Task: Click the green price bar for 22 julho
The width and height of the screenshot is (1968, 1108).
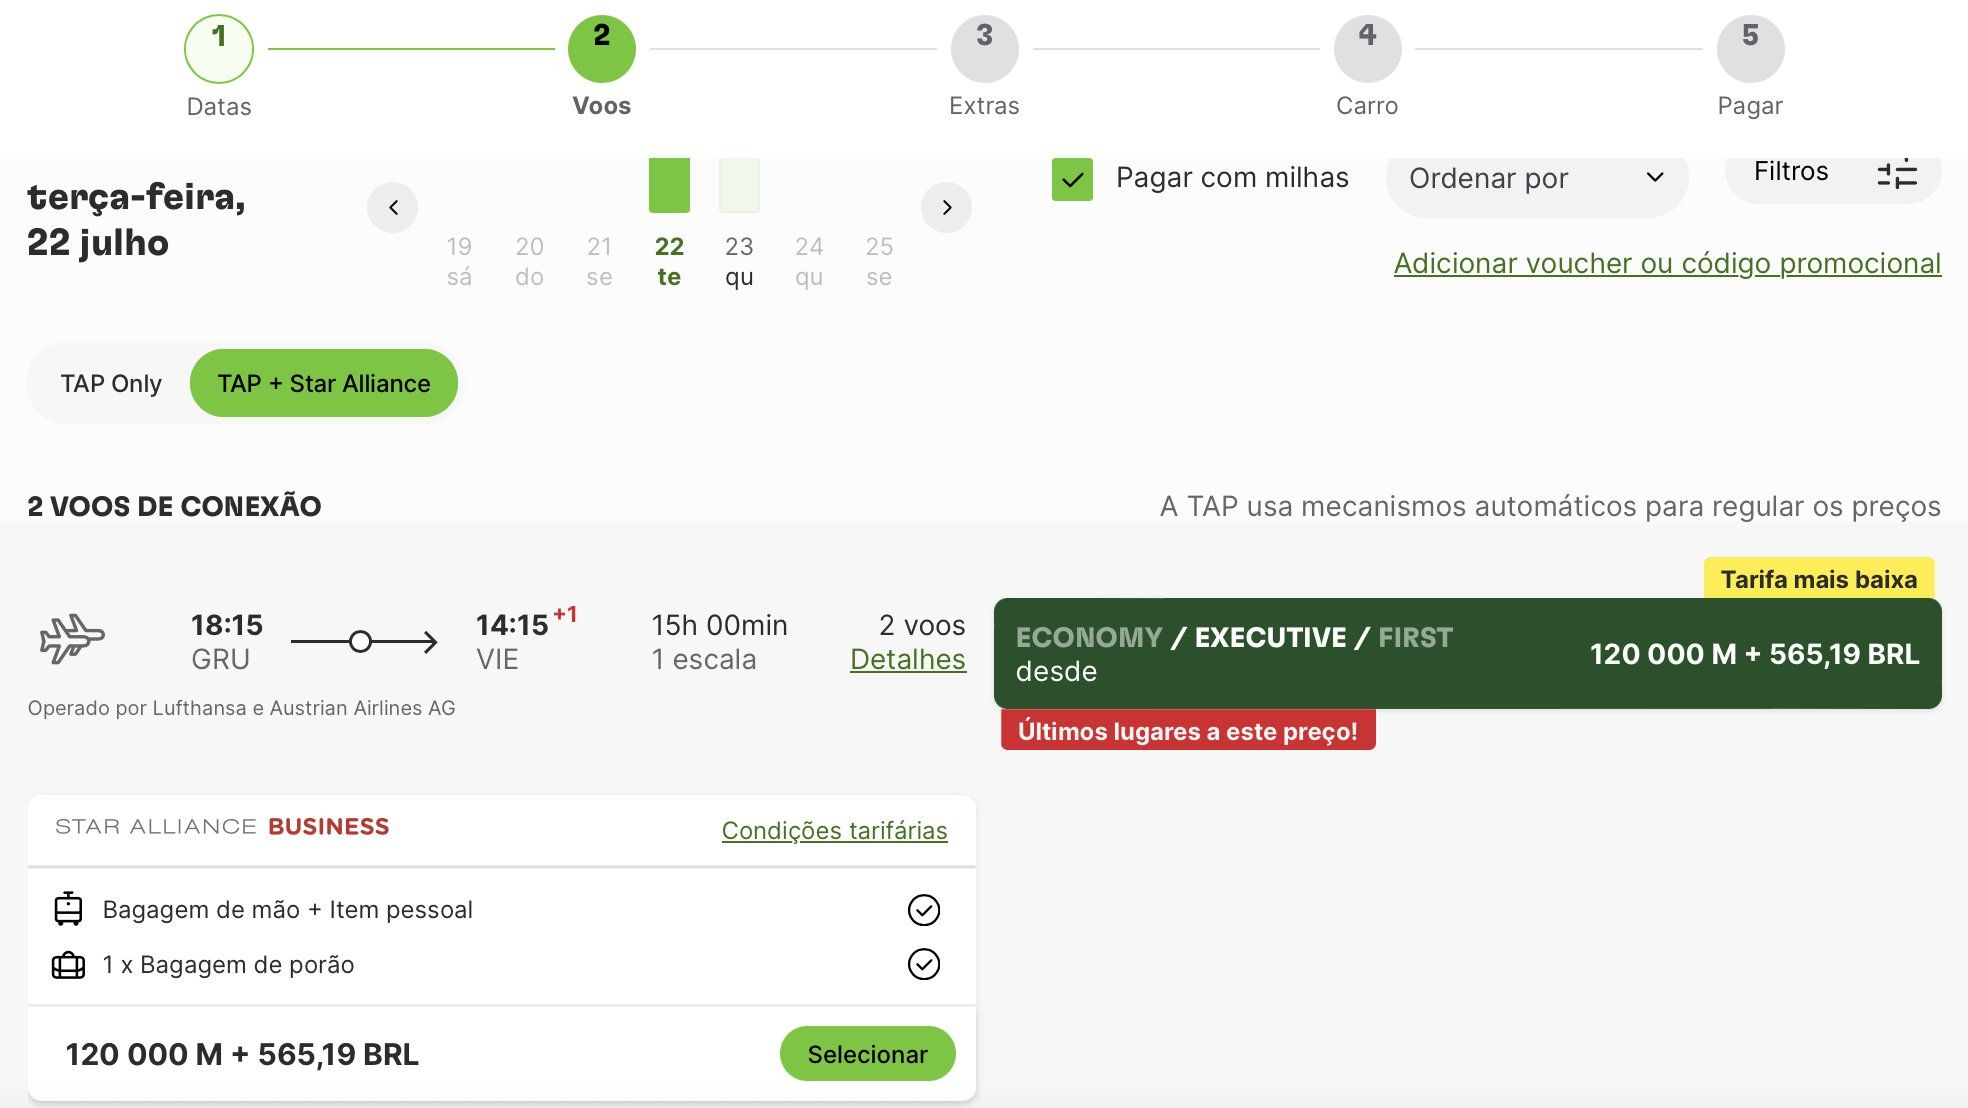Action: click(669, 185)
